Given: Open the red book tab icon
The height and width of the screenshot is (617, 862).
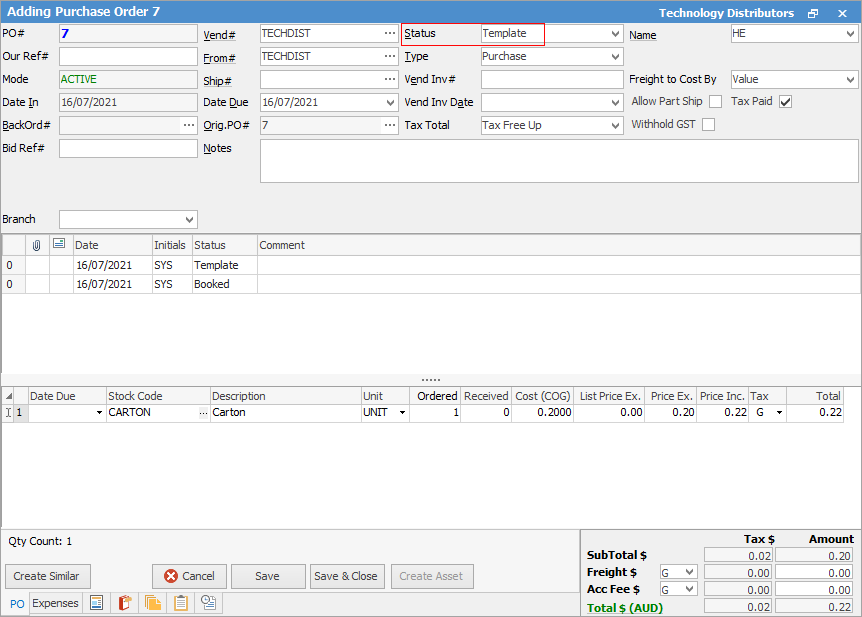Looking at the screenshot, I should 125,603.
